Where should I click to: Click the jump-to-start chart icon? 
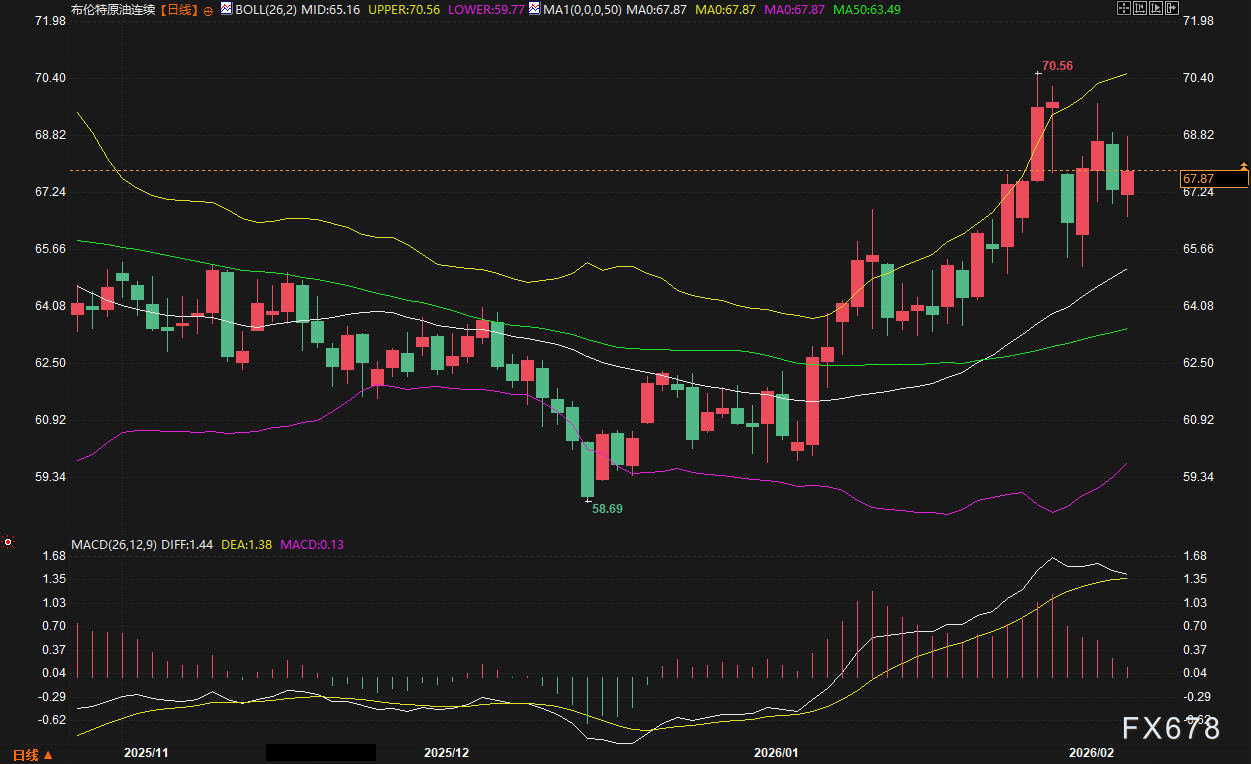[1140, 8]
